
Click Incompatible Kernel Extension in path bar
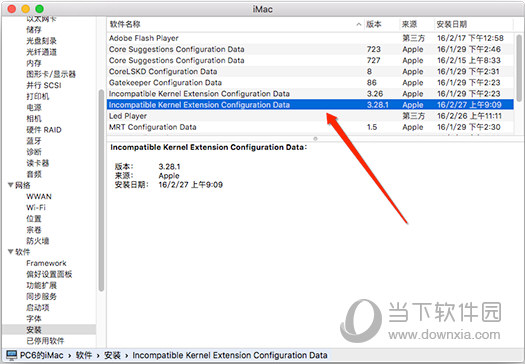click(x=230, y=355)
